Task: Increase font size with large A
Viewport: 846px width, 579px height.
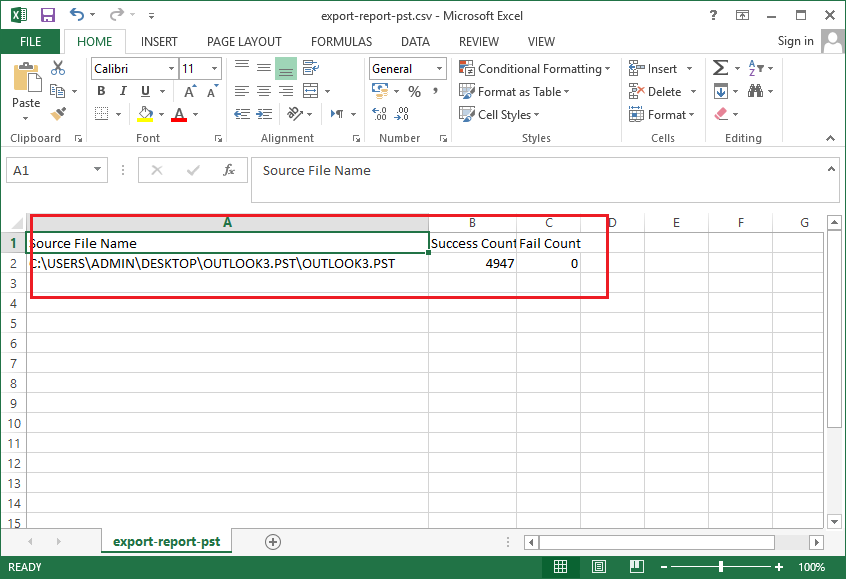Action: [190, 91]
